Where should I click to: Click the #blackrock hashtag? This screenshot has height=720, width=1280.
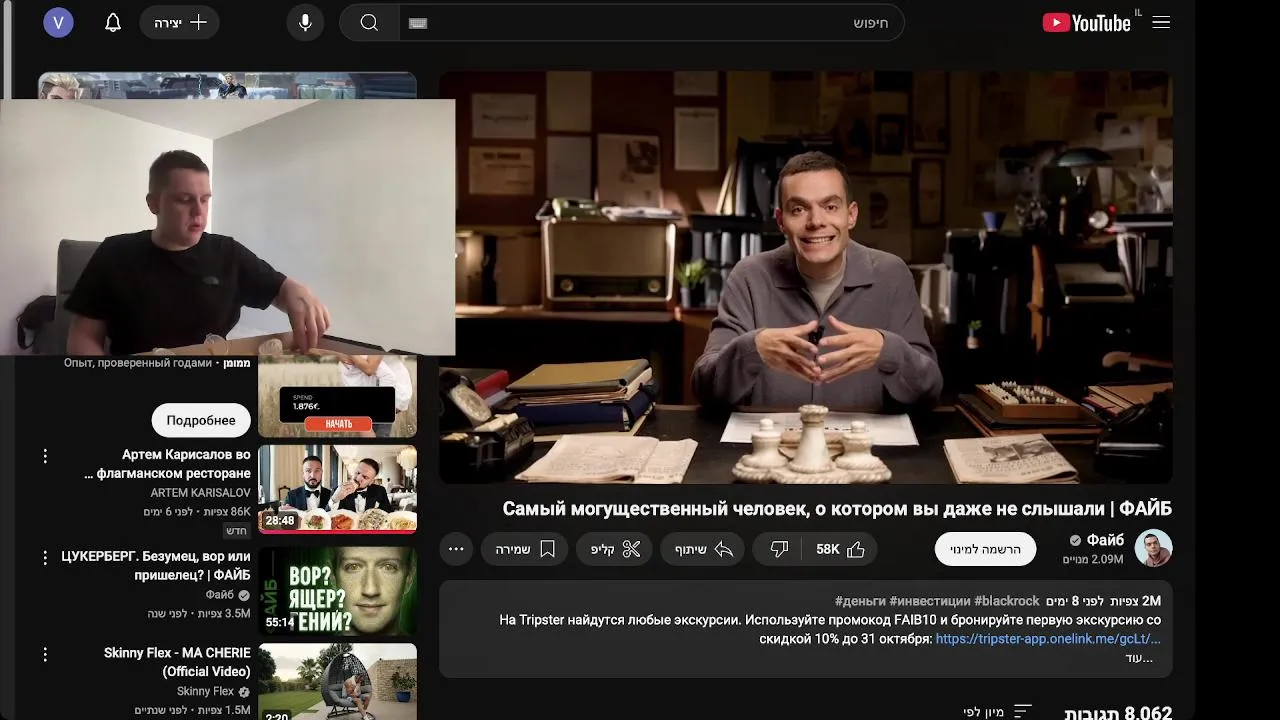[x=1007, y=601]
